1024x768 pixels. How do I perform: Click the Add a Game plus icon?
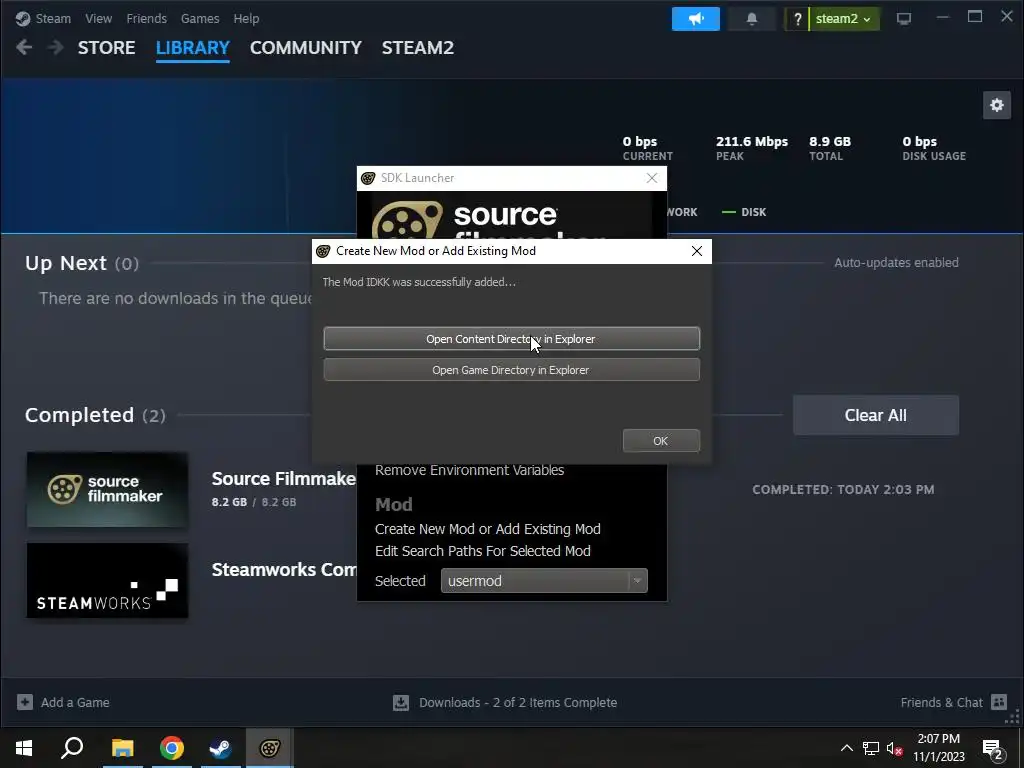[25, 702]
